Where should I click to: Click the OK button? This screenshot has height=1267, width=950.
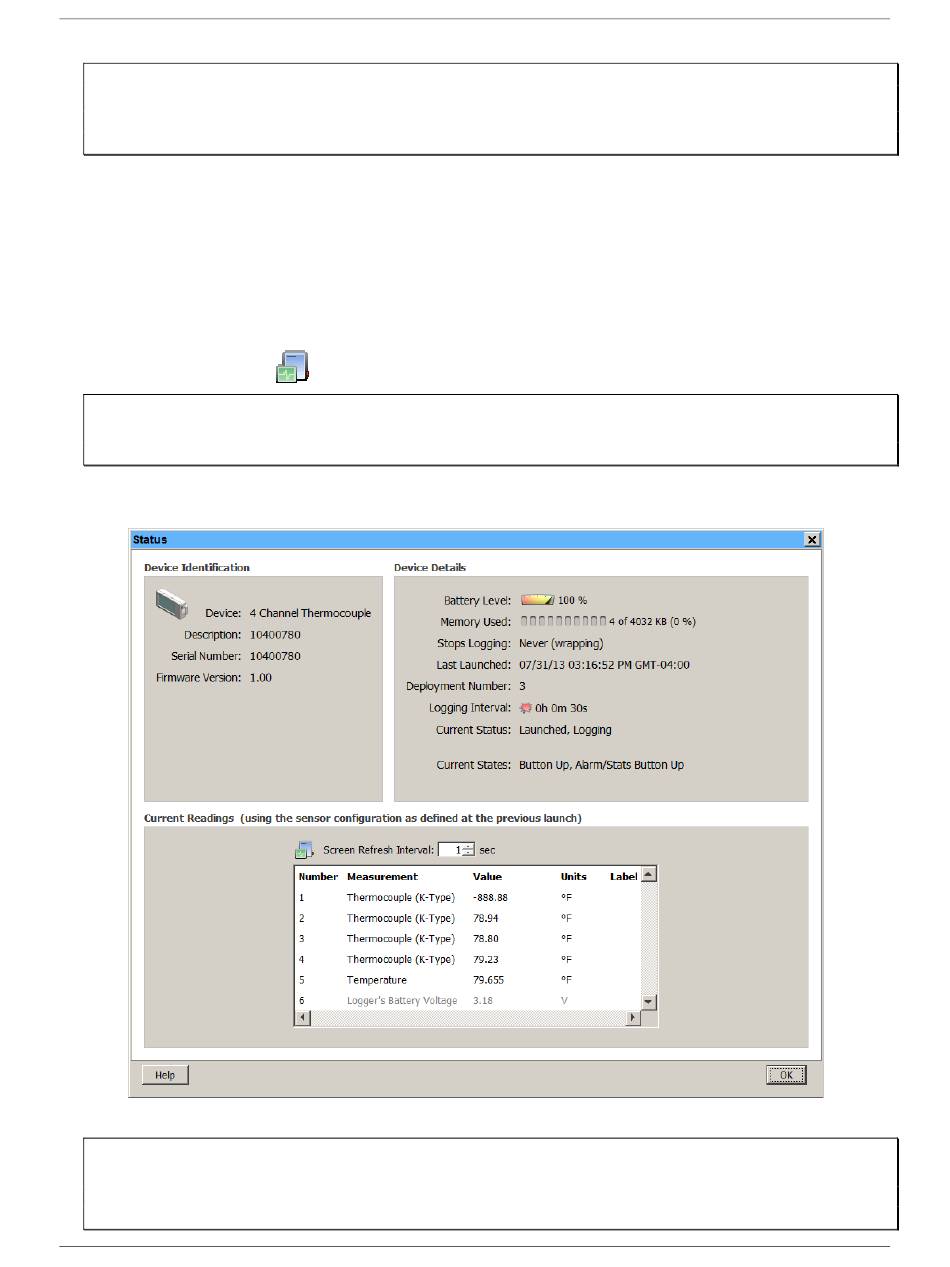coord(786,1075)
